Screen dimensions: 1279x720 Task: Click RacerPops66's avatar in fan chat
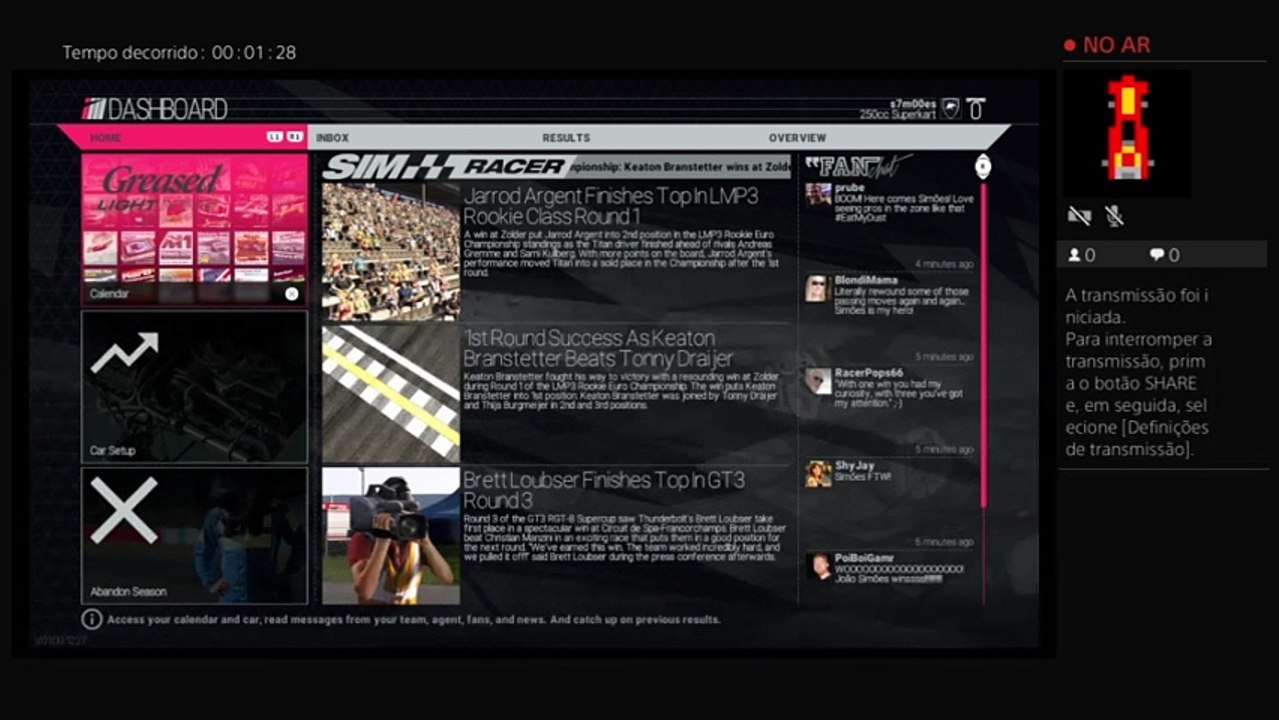pos(818,381)
